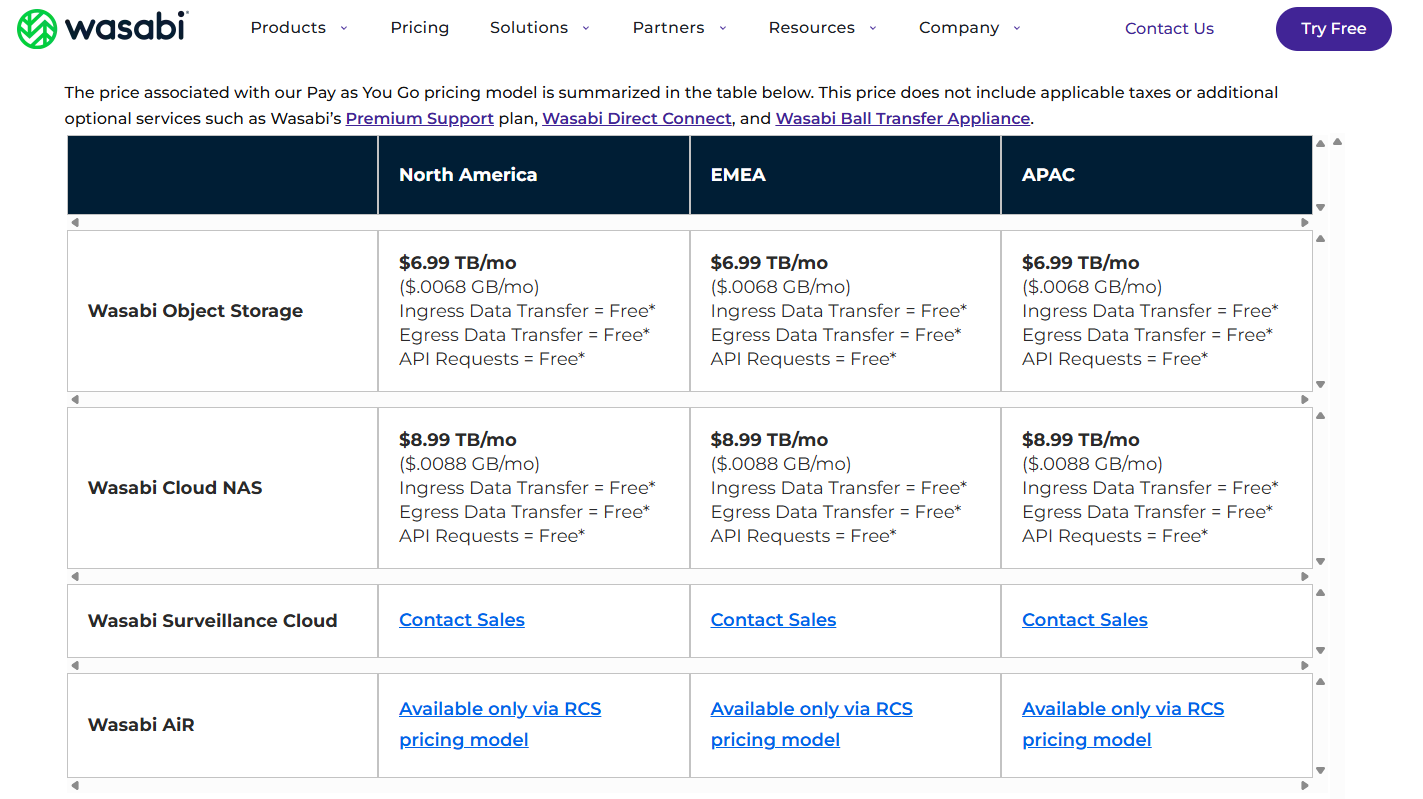Click scroll-up arrow beside Wasabi AiR row

pyautogui.click(x=1320, y=682)
